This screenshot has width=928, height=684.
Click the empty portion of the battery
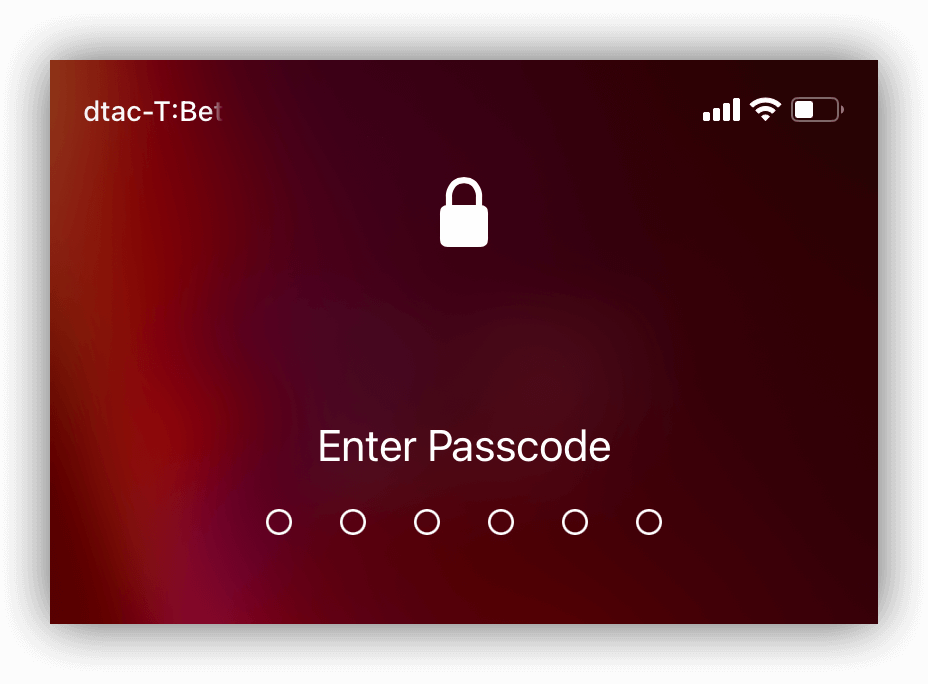826,109
